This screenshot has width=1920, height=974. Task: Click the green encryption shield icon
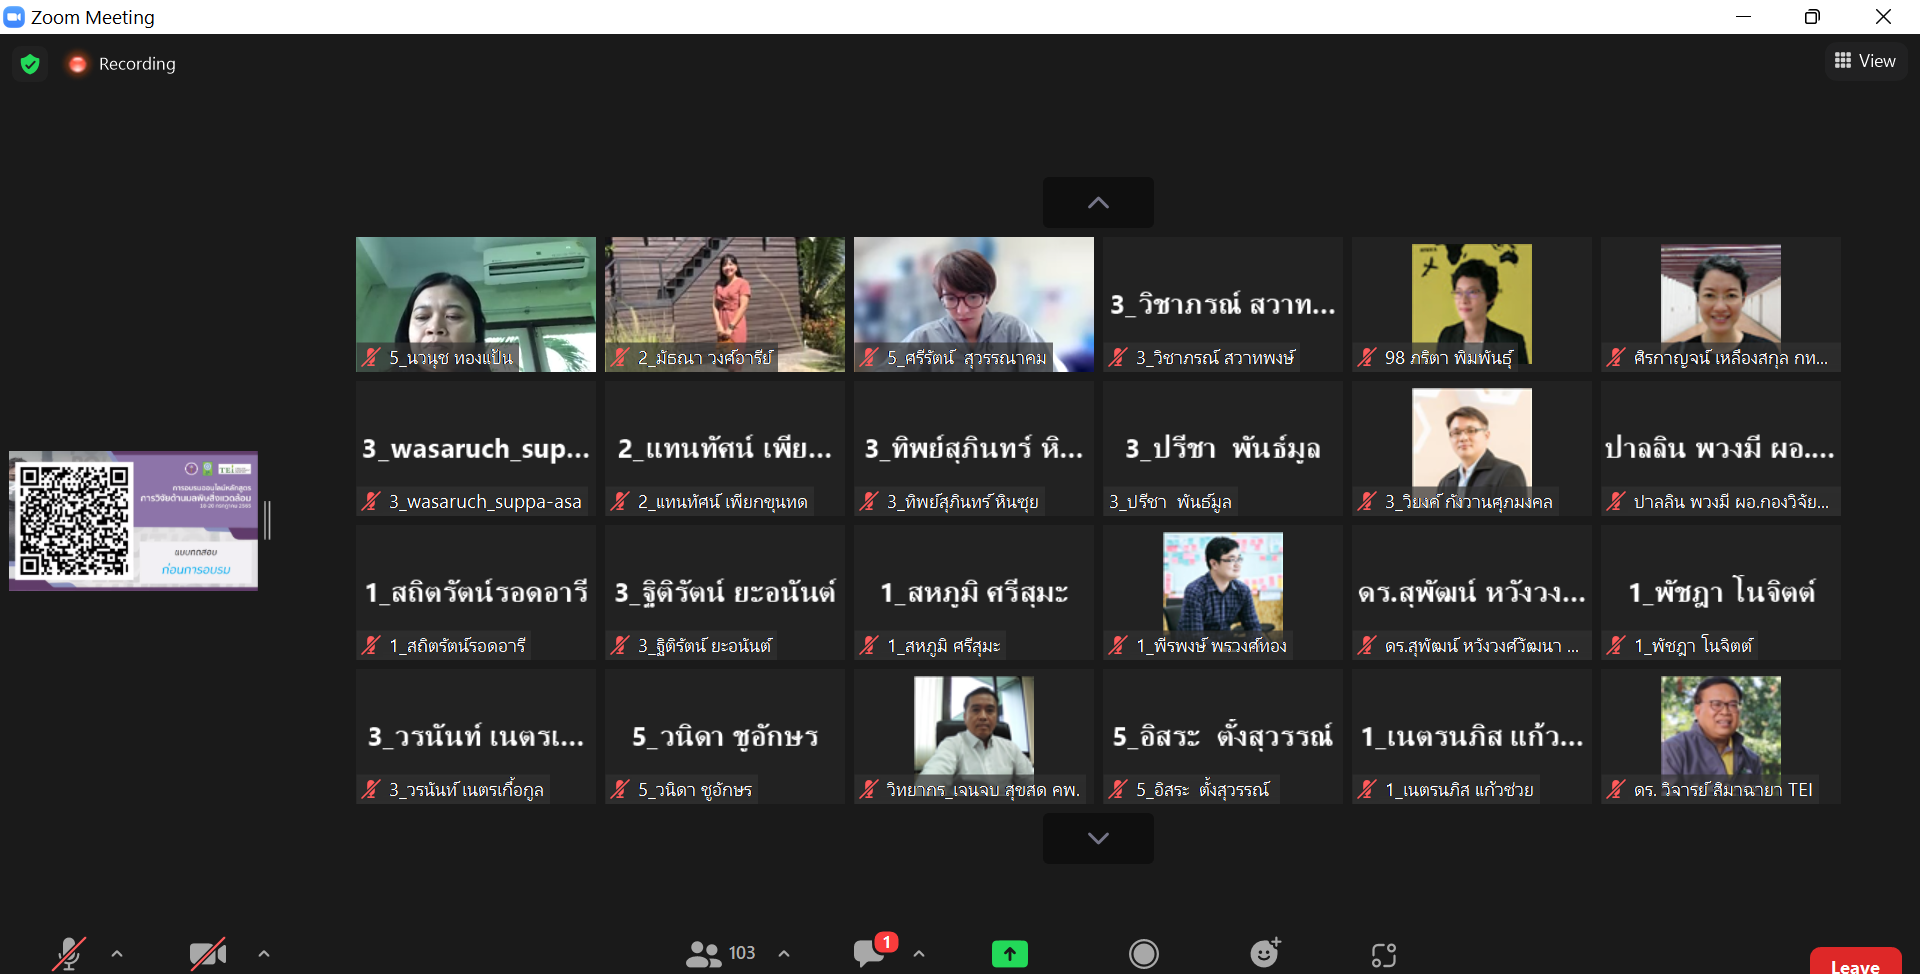click(30, 64)
